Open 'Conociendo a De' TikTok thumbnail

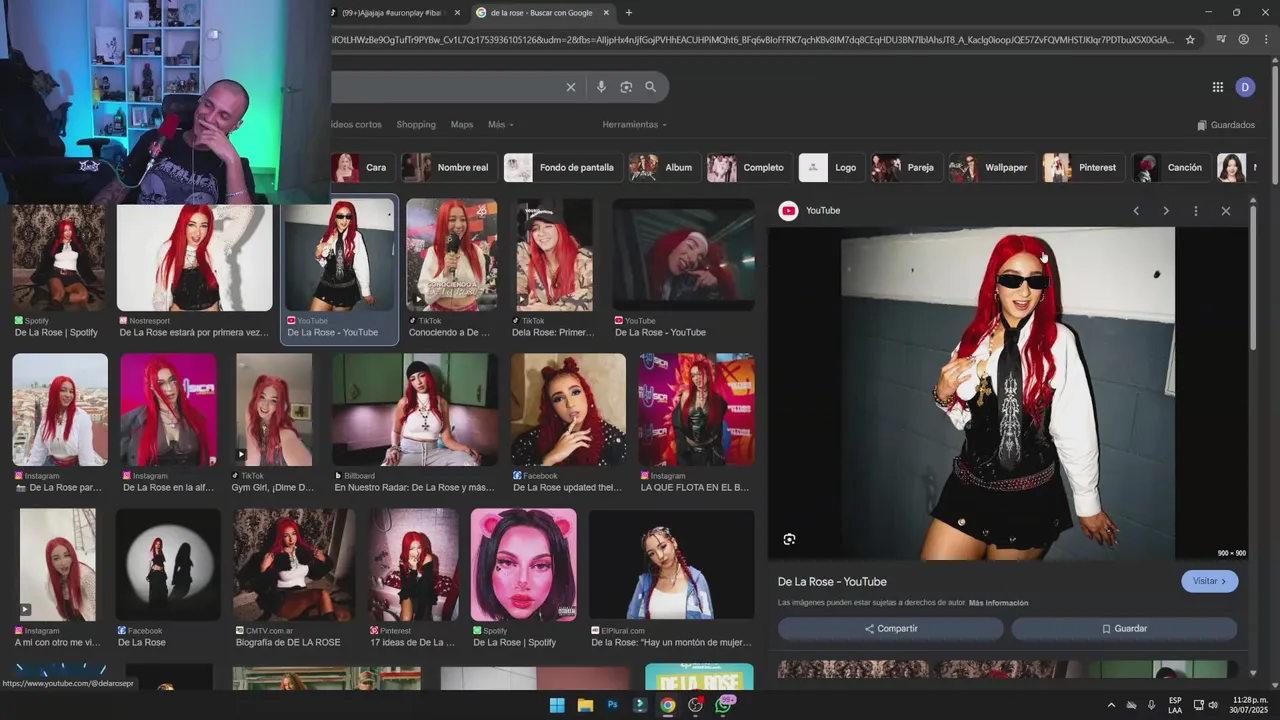click(x=452, y=255)
